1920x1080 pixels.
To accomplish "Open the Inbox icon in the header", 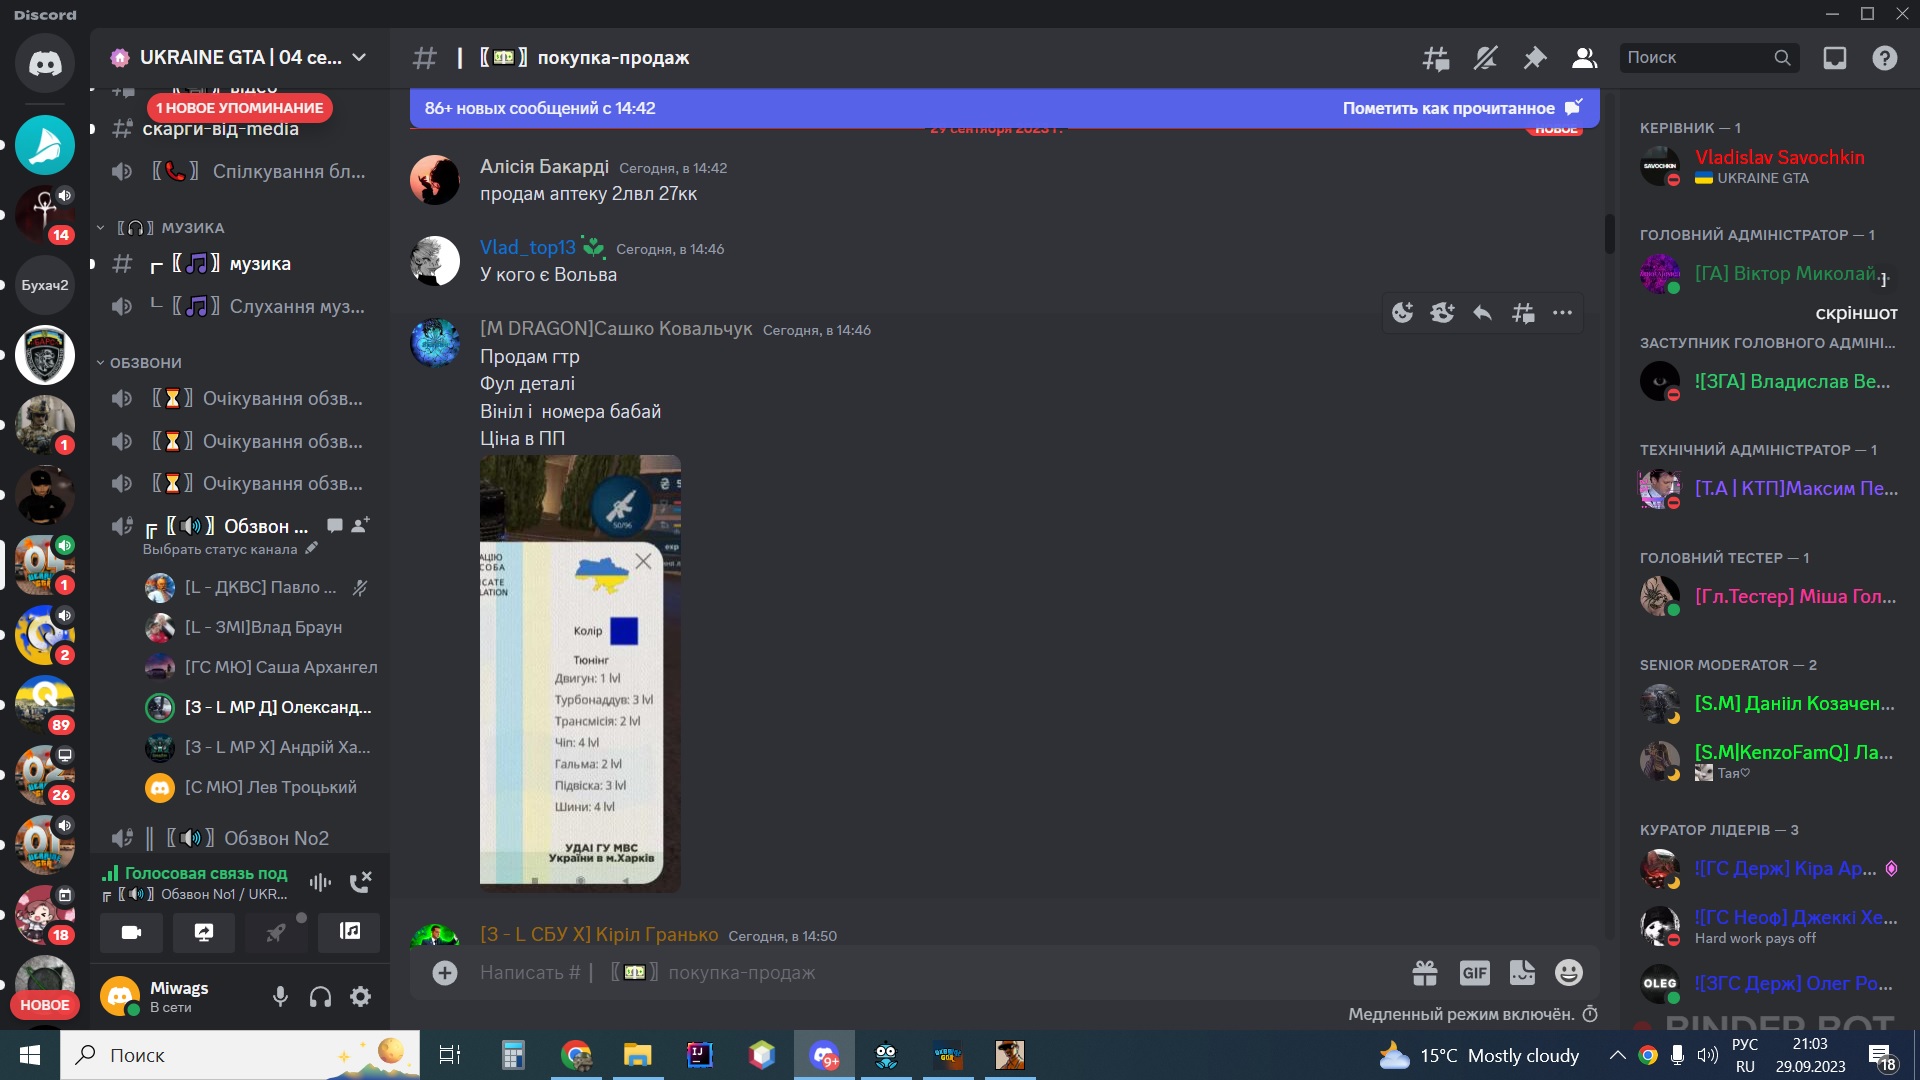I will pyautogui.click(x=1834, y=58).
